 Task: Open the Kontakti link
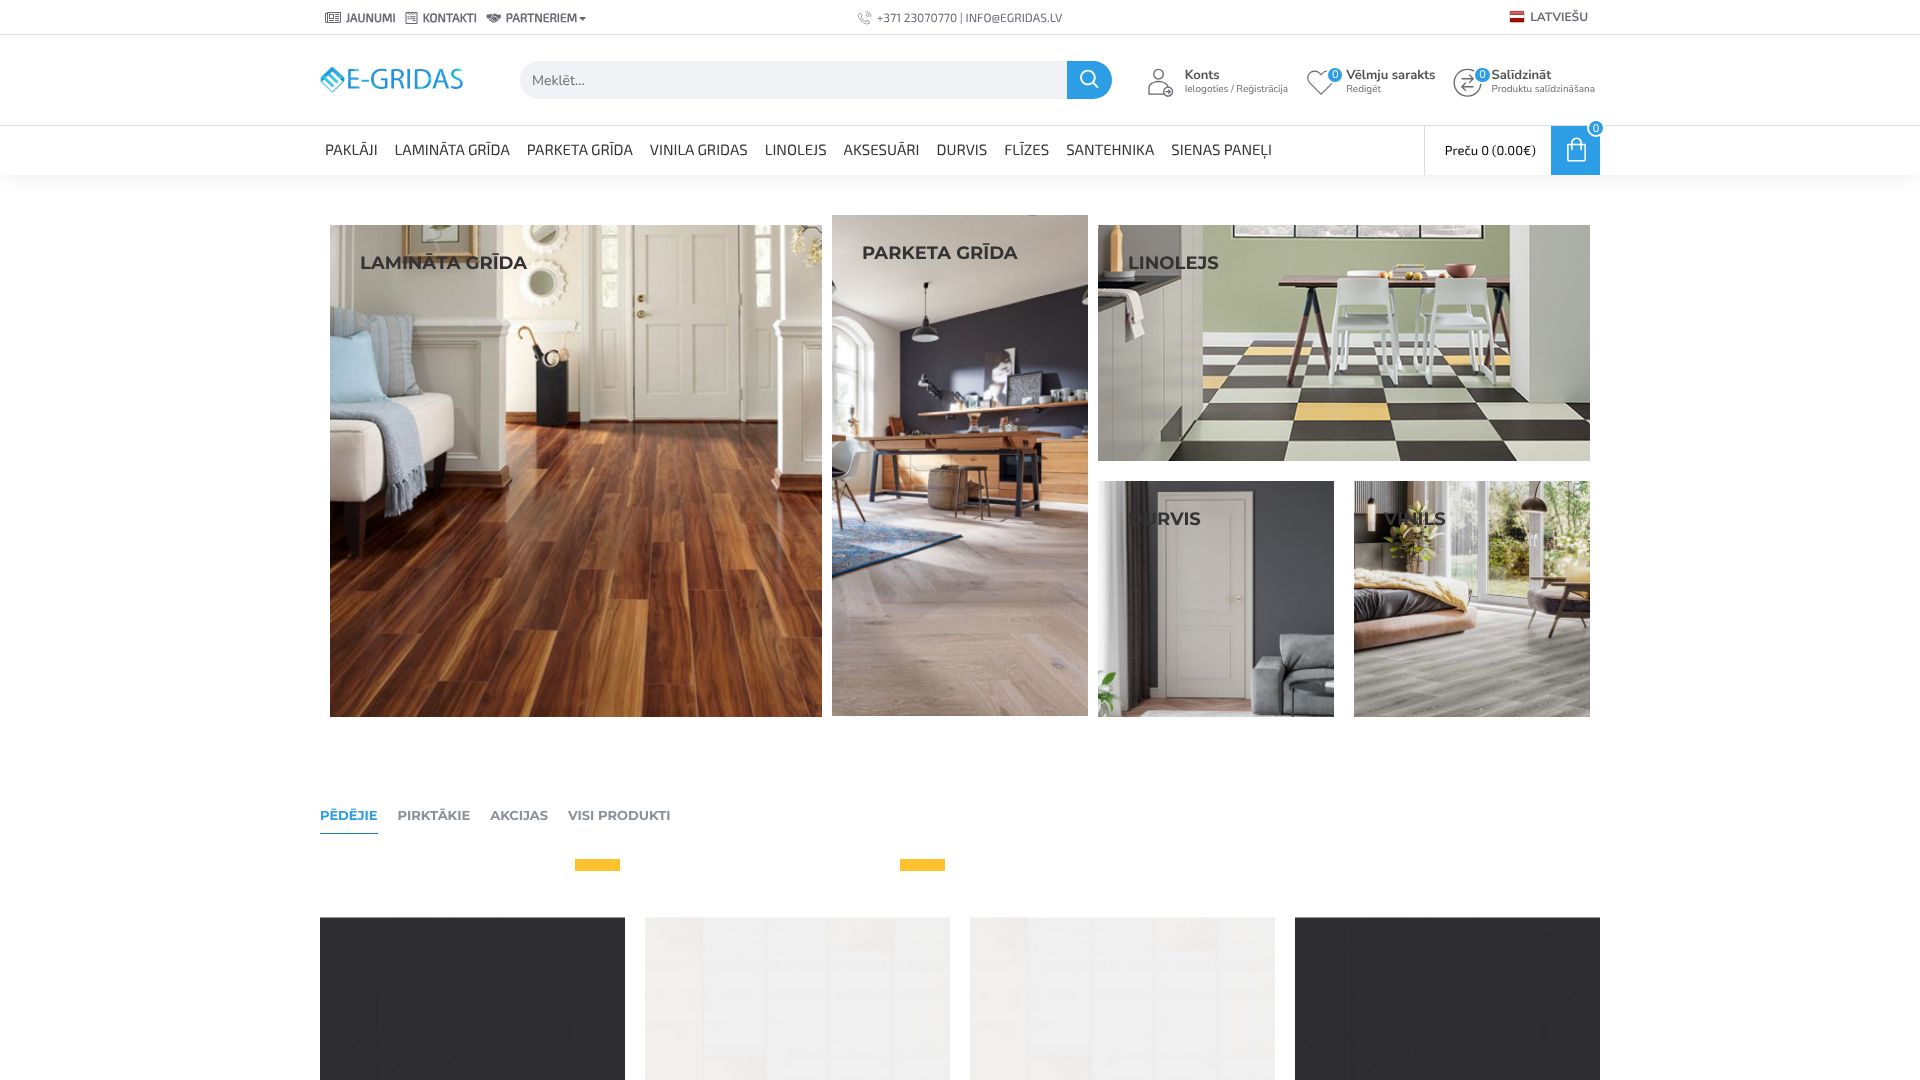pyautogui.click(x=449, y=18)
